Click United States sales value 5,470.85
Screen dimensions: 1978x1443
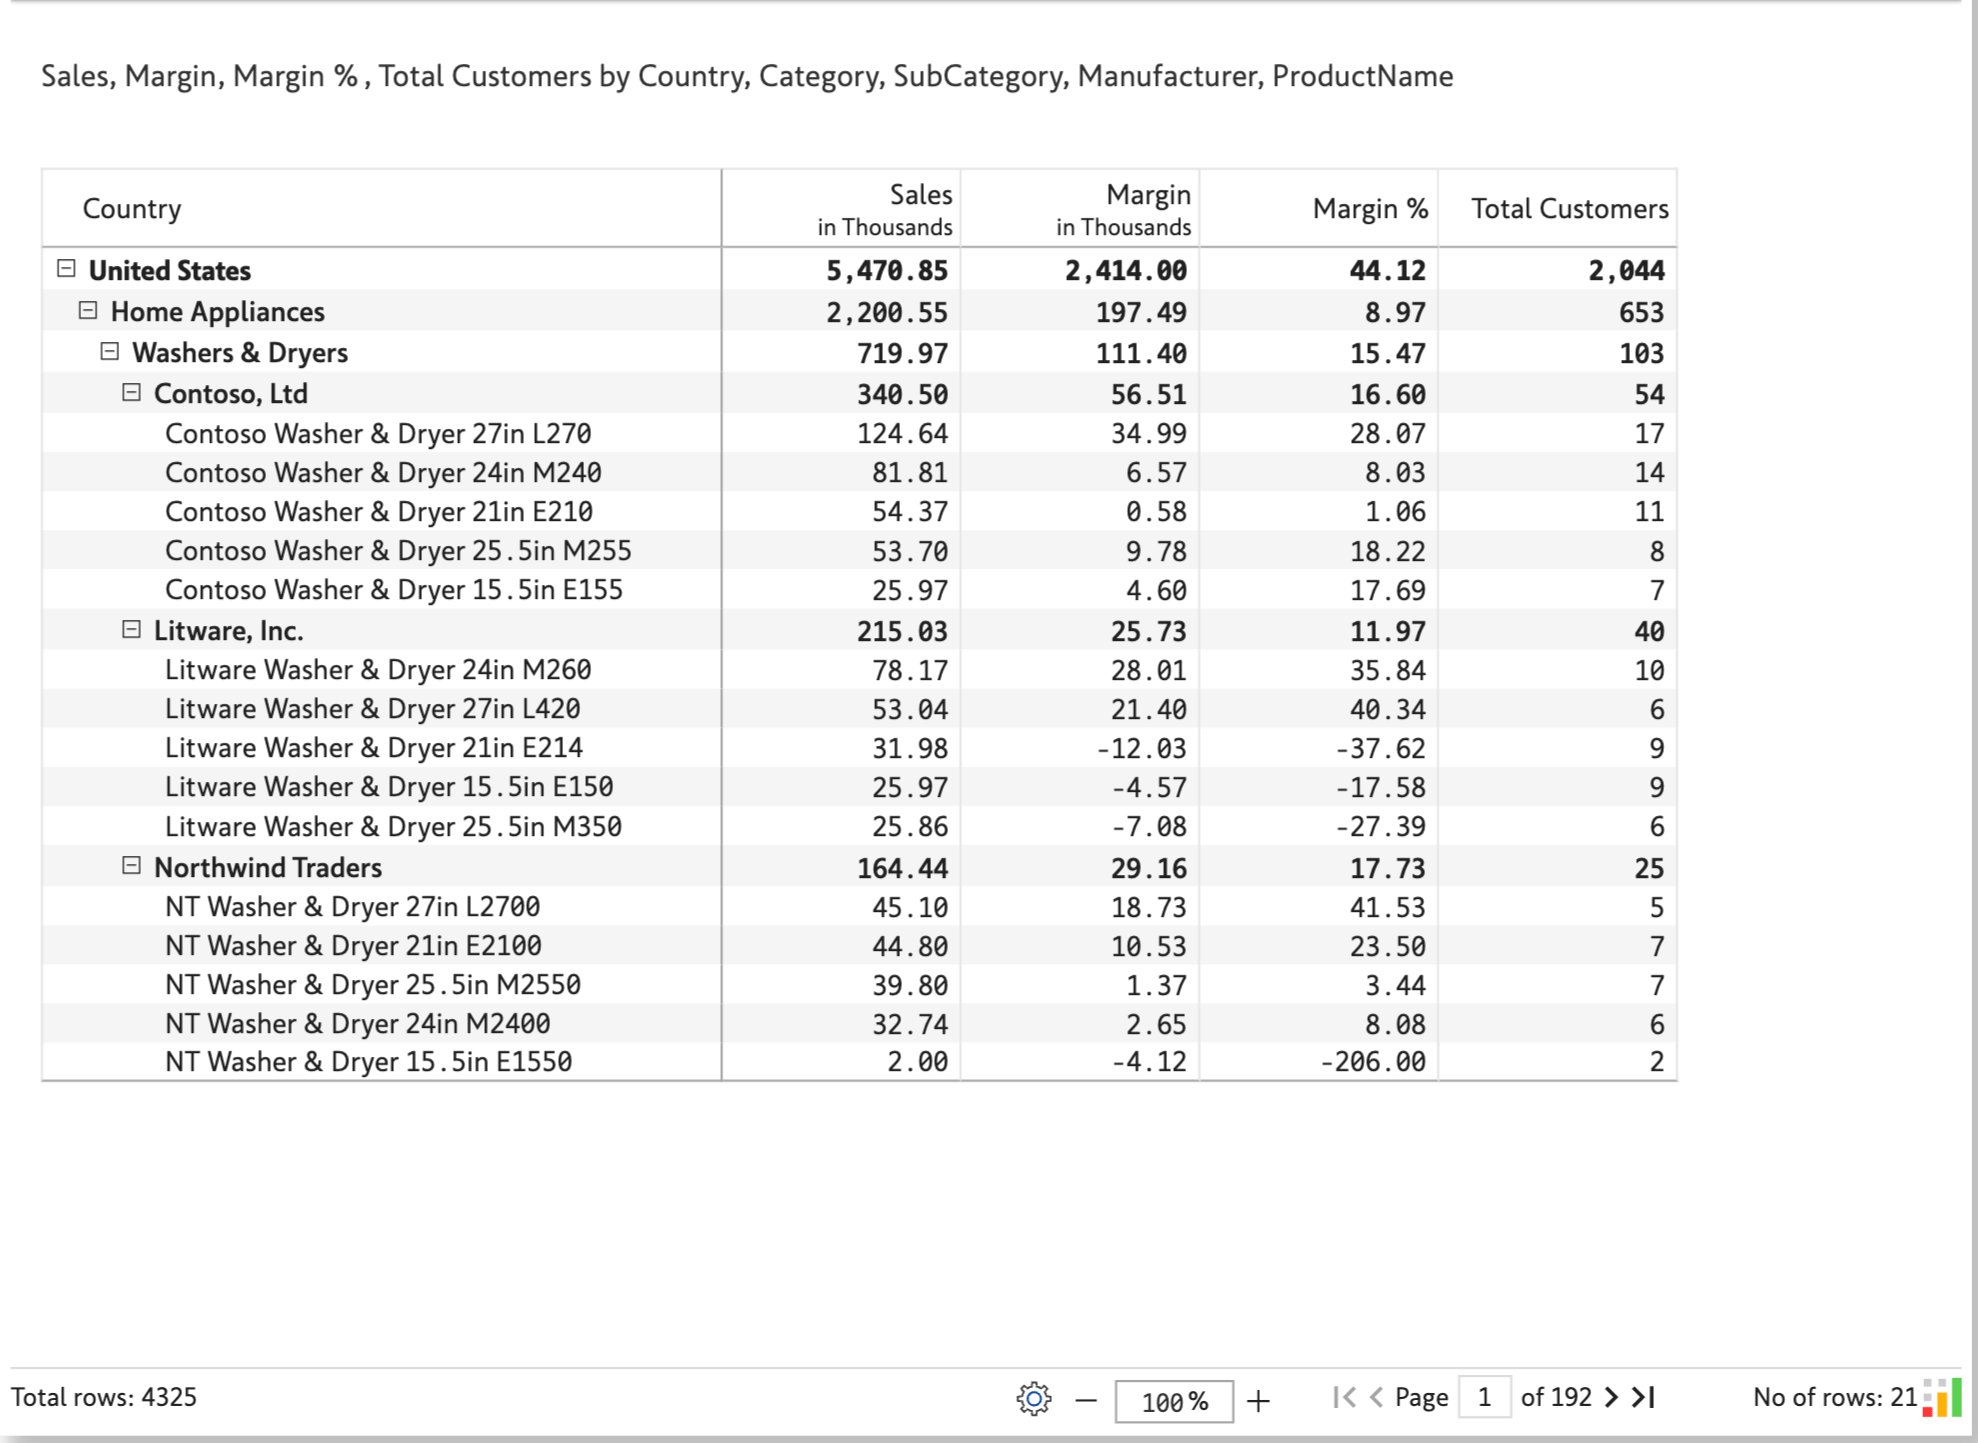(887, 270)
